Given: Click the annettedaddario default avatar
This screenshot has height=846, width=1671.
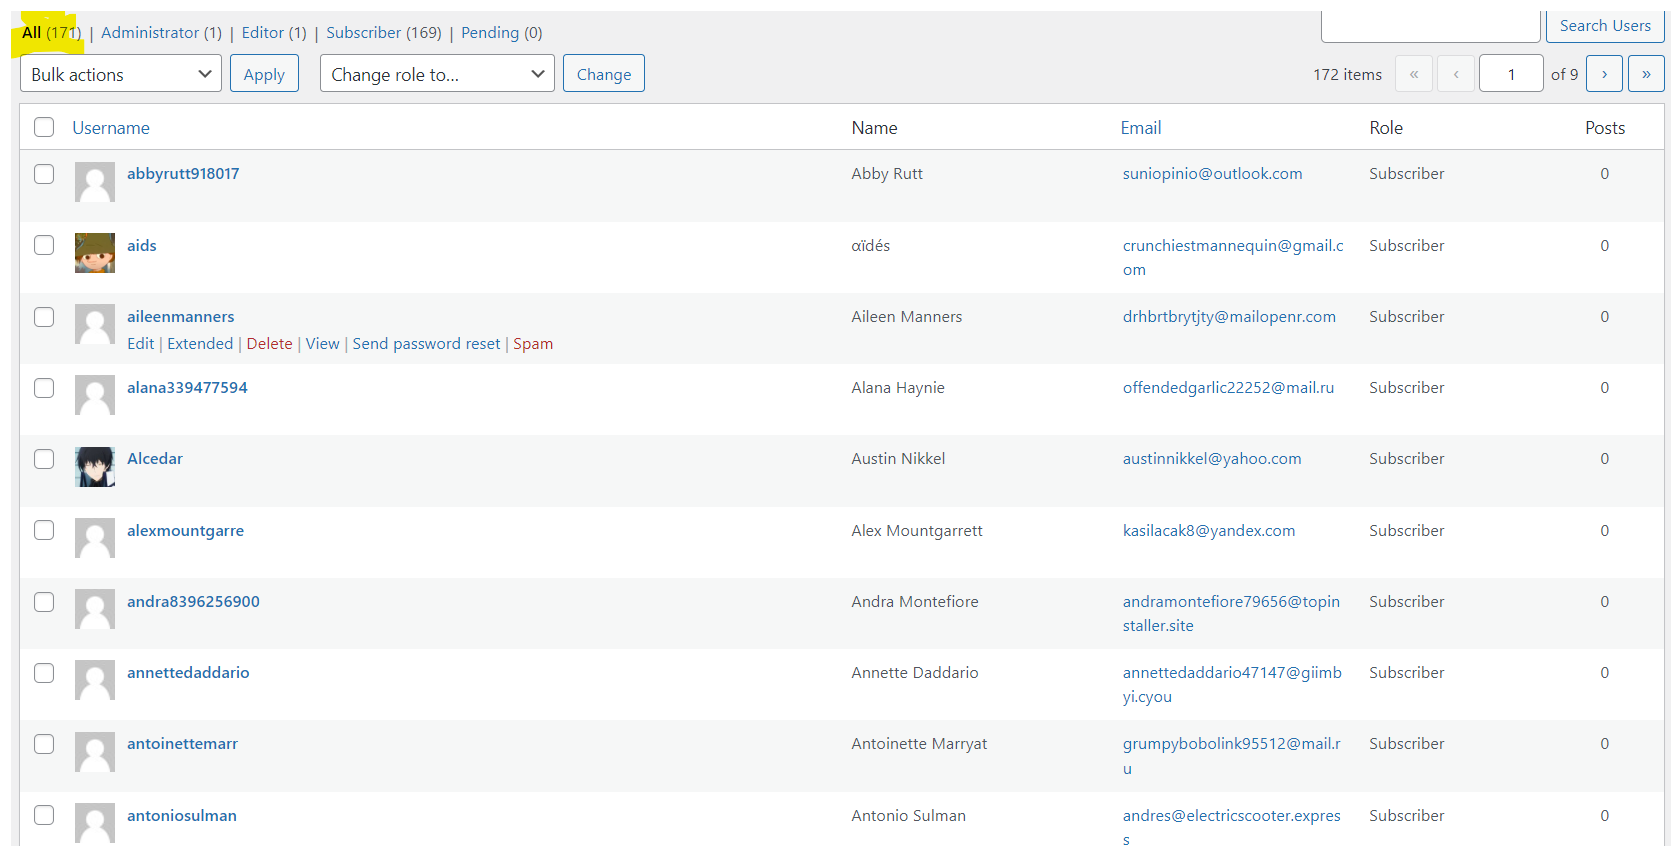Looking at the screenshot, I should click(95, 680).
